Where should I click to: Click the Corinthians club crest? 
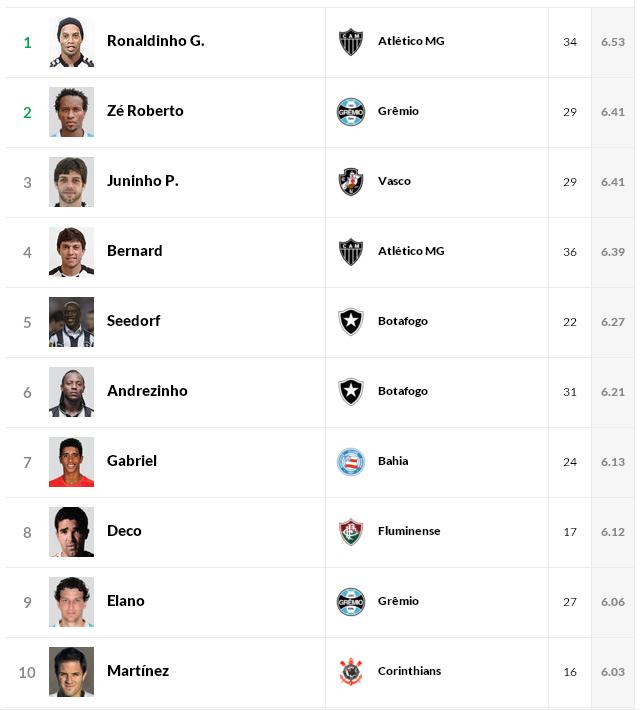click(351, 672)
